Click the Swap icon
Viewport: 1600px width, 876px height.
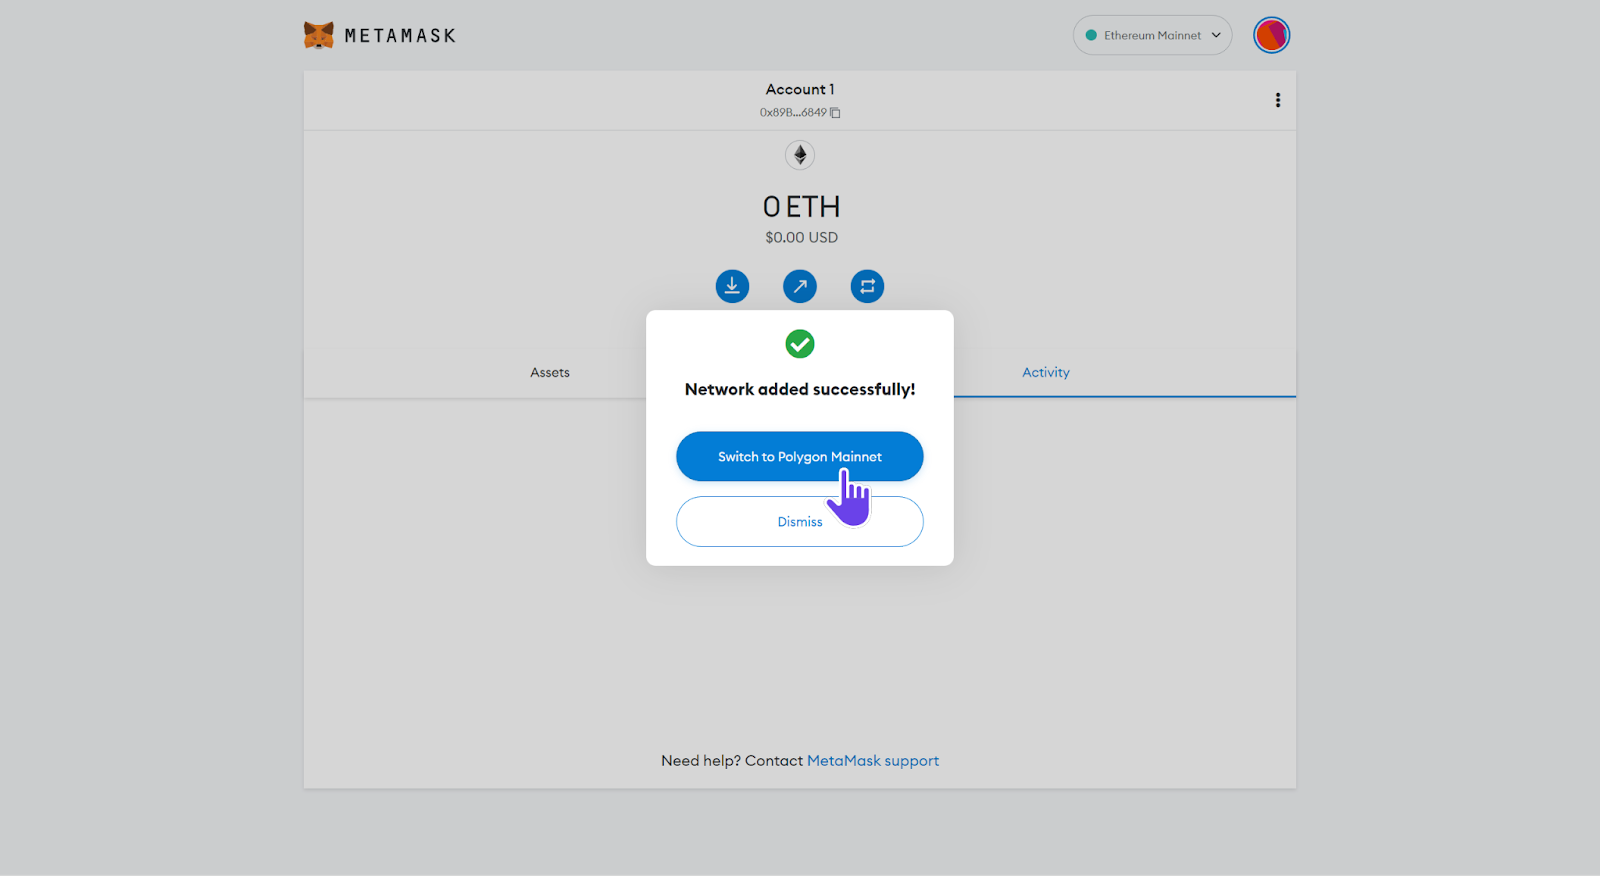(x=867, y=286)
